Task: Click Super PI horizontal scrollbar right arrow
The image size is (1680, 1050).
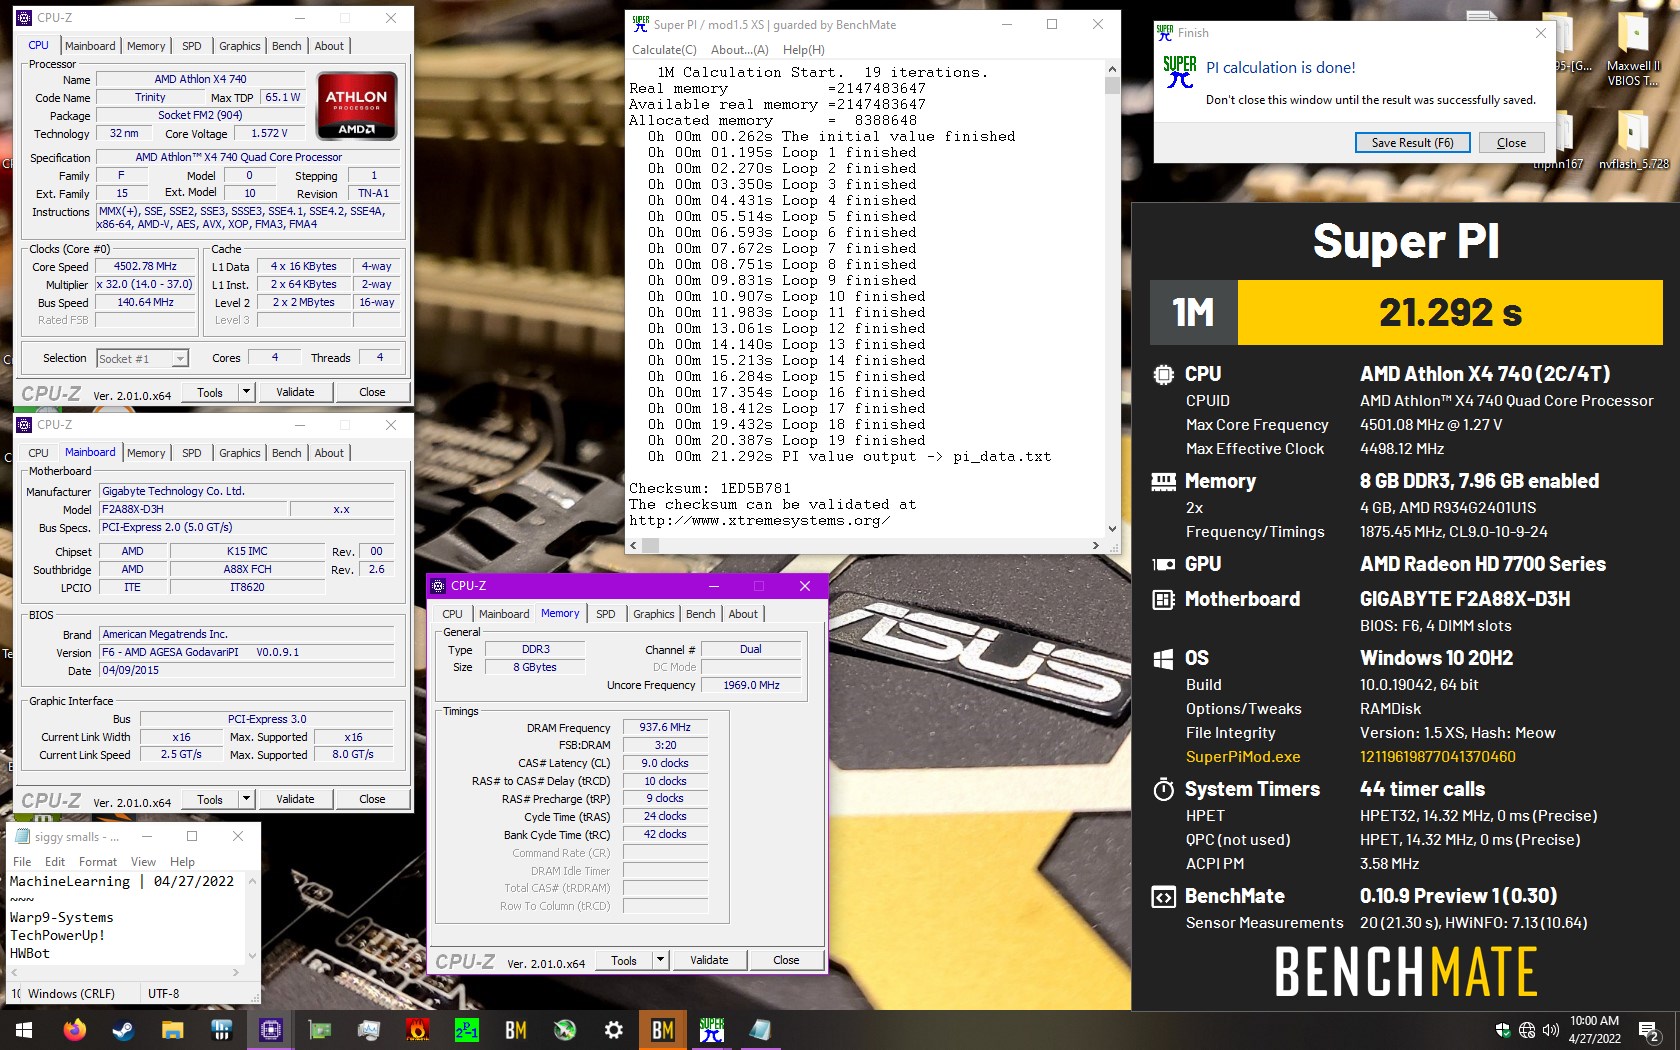Action: coord(1096,545)
